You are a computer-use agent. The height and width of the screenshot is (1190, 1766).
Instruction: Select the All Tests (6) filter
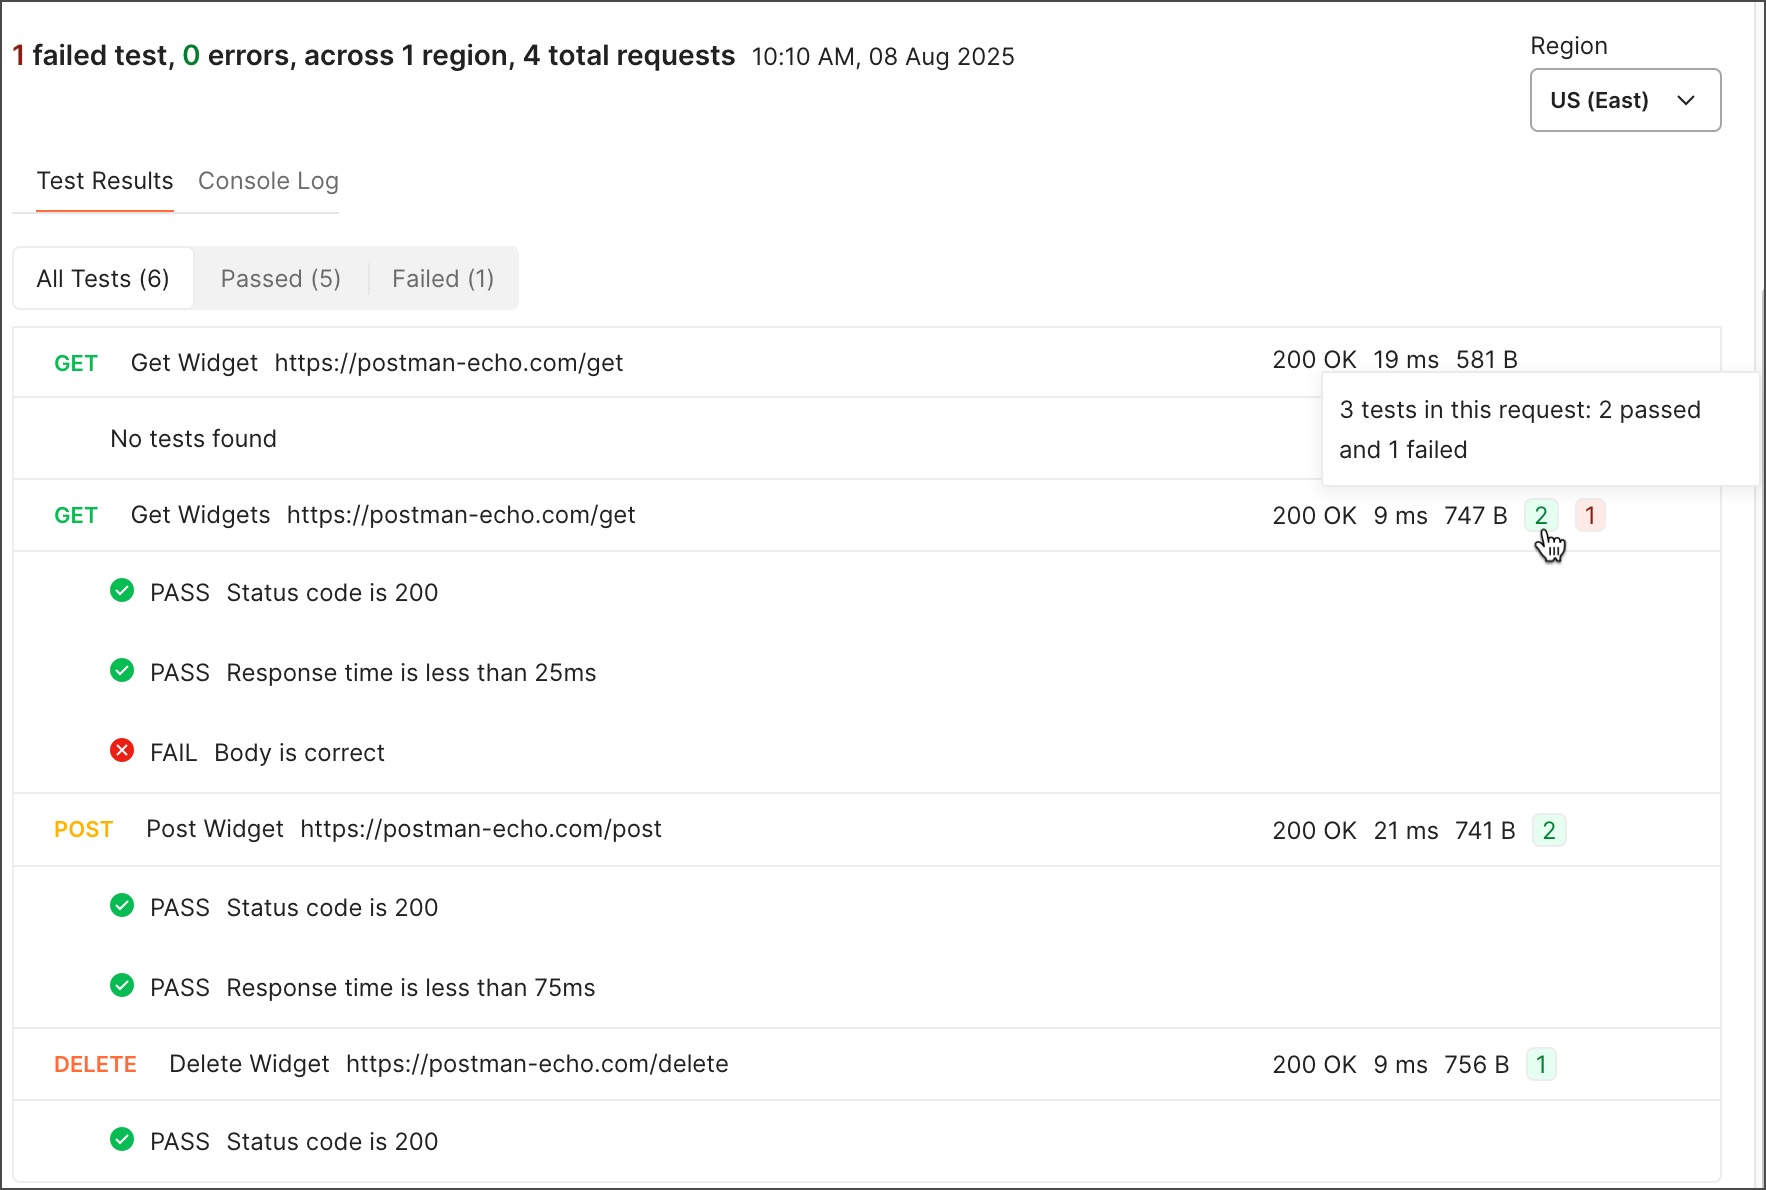click(103, 278)
